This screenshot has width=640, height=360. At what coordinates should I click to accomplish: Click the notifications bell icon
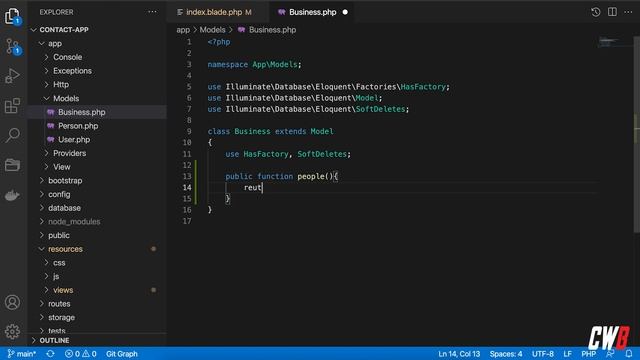click(x=629, y=354)
